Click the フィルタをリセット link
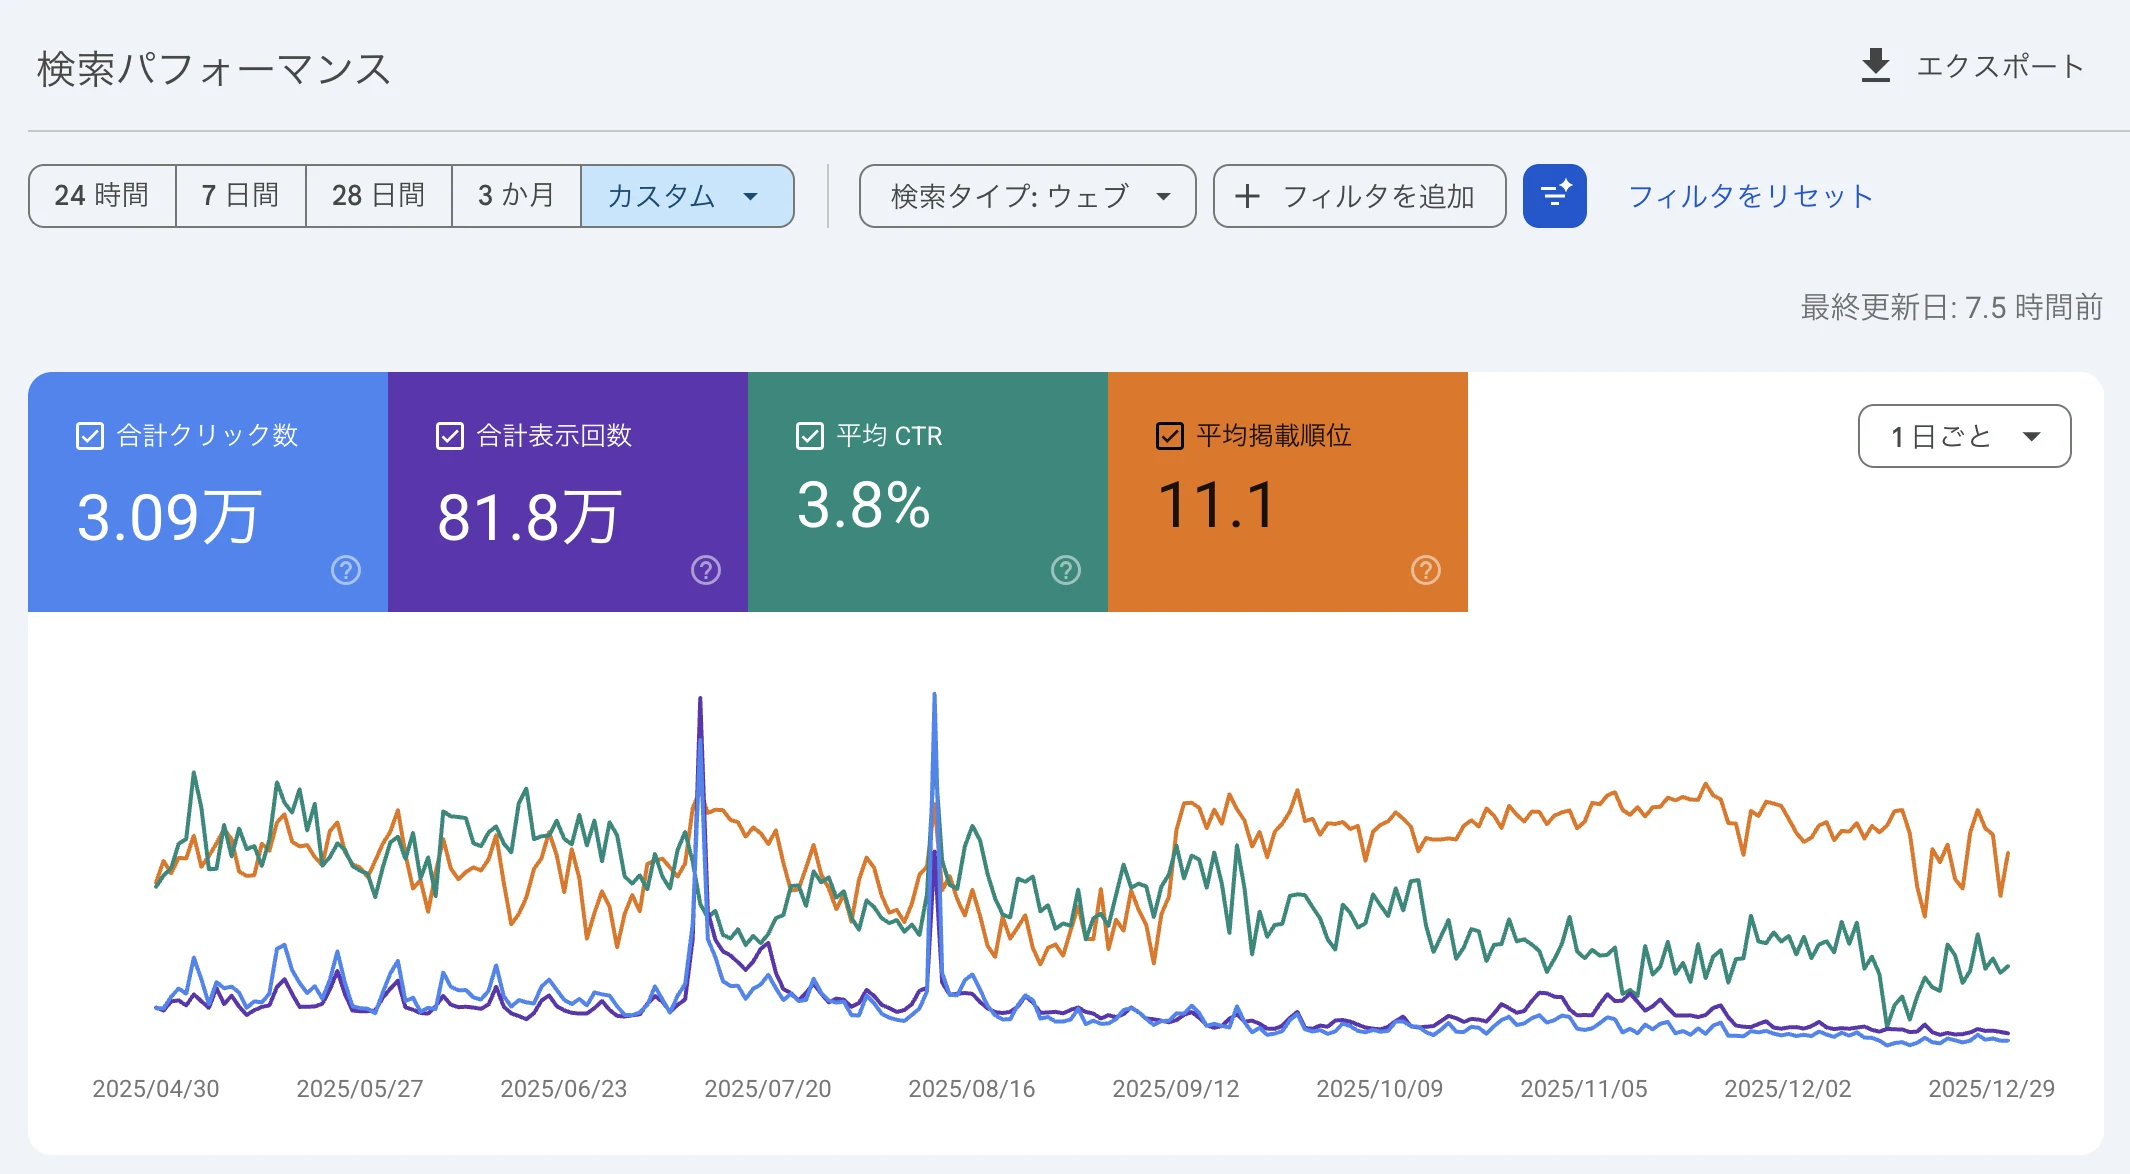Image resolution: width=2130 pixels, height=1174 pixels. click(x=1750, y=196)
